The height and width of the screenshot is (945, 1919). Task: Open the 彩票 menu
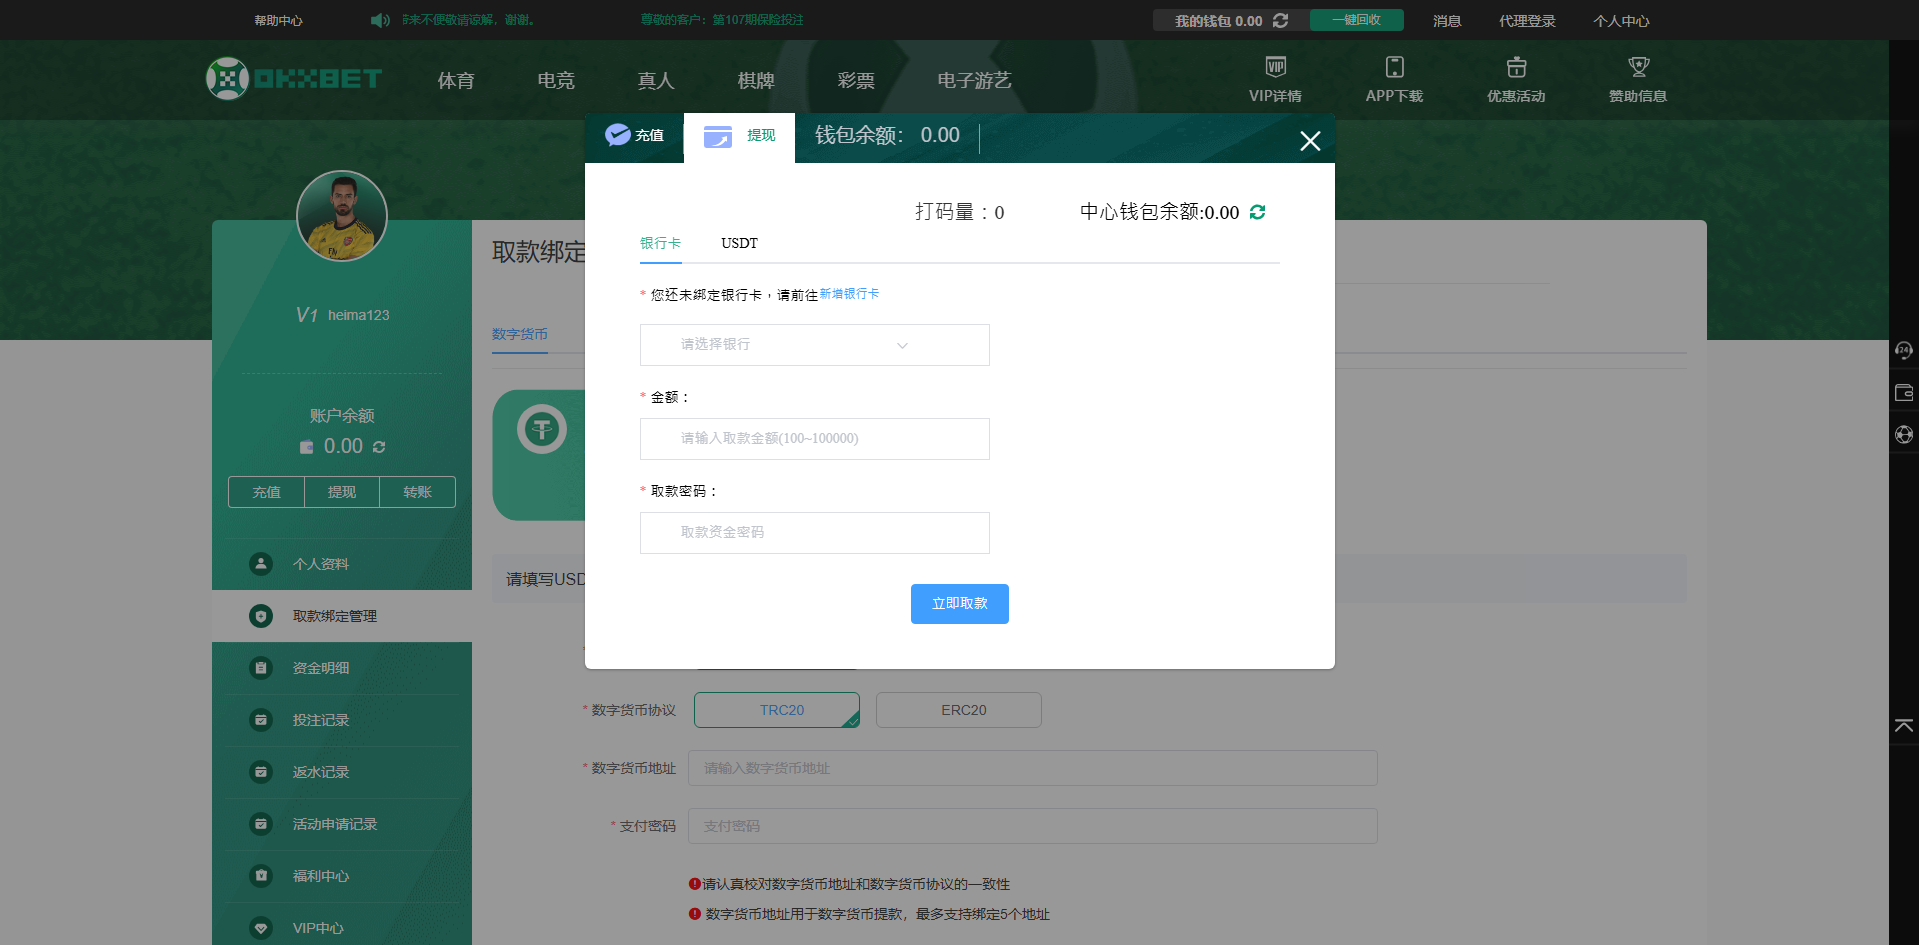point(856,81)
